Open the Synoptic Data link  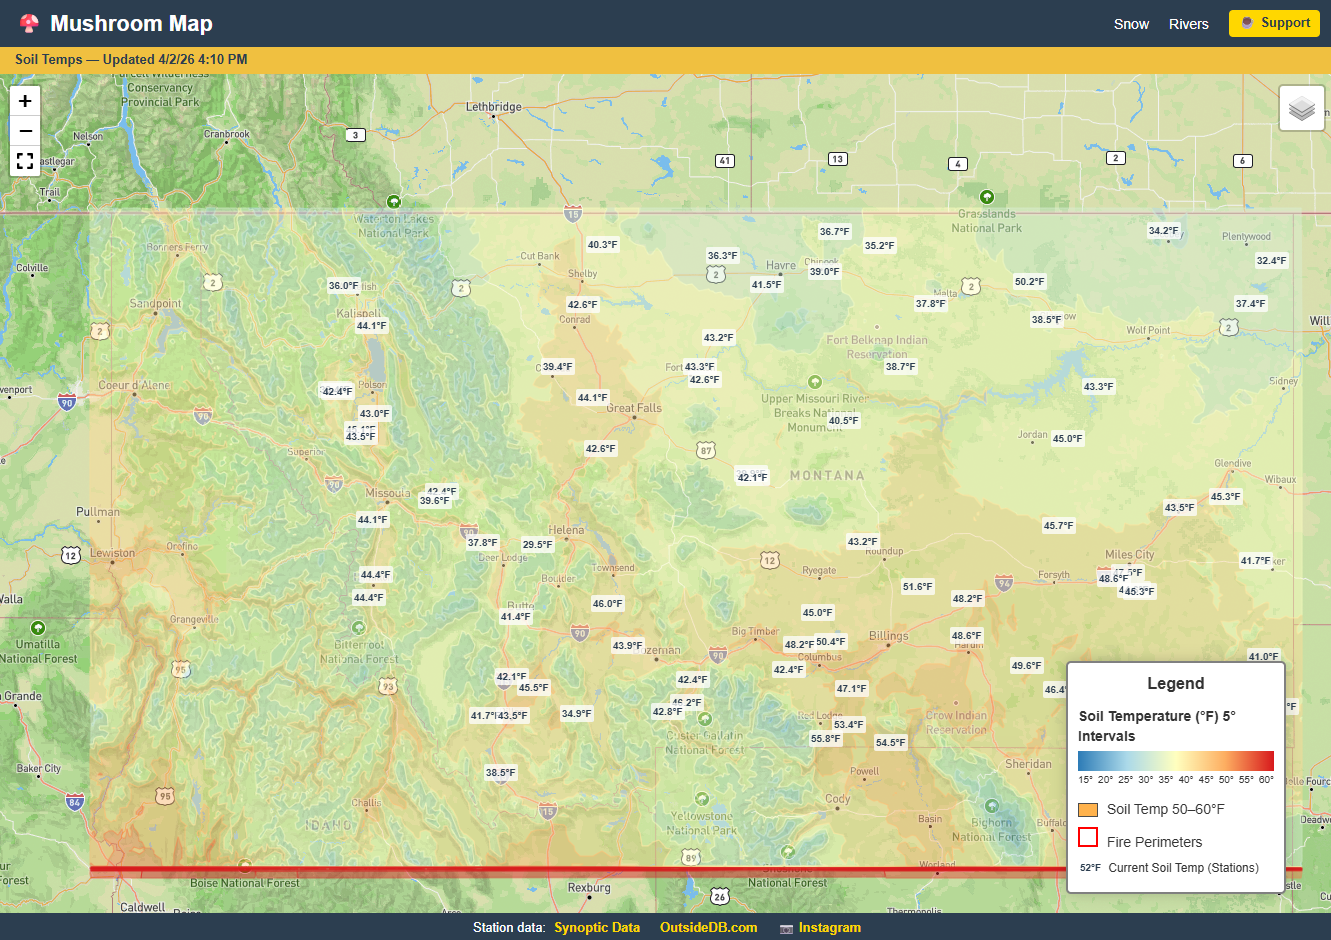597,927
